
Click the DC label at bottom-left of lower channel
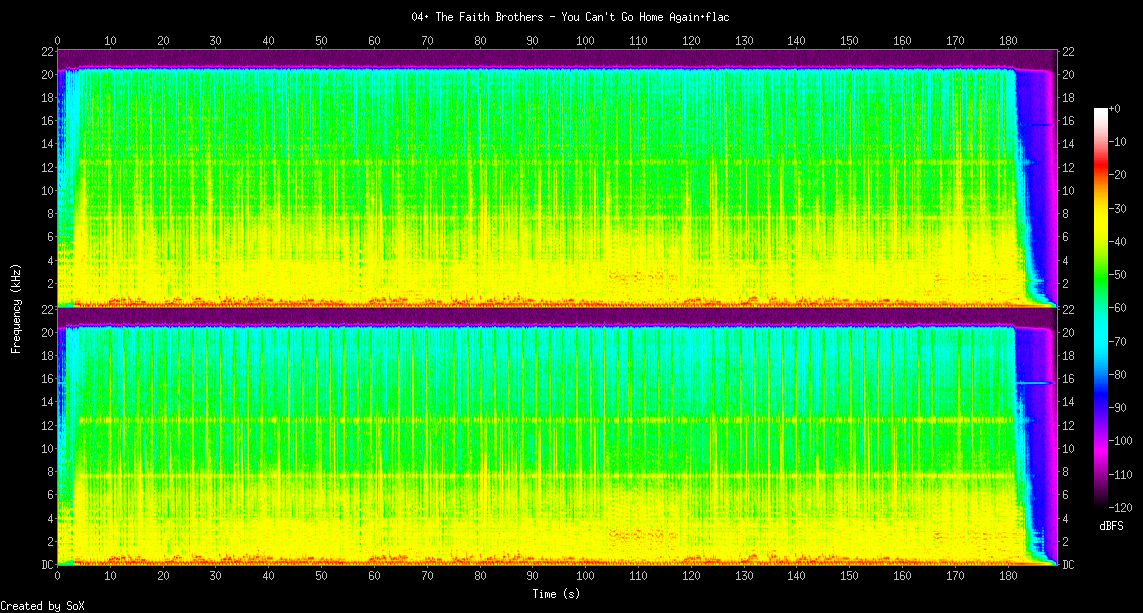[x=47, y=564]
